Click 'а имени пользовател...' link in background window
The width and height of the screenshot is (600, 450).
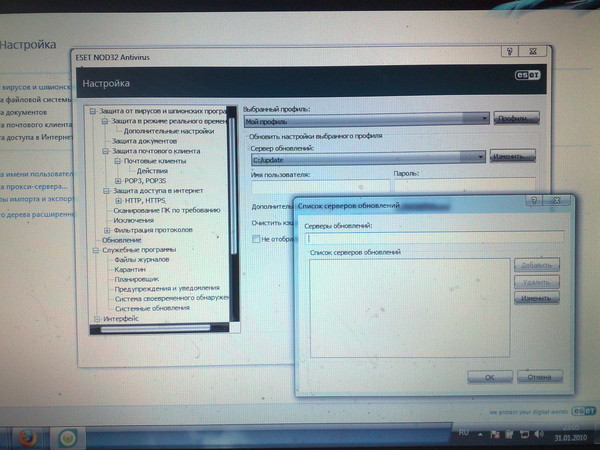coord(36,174)
